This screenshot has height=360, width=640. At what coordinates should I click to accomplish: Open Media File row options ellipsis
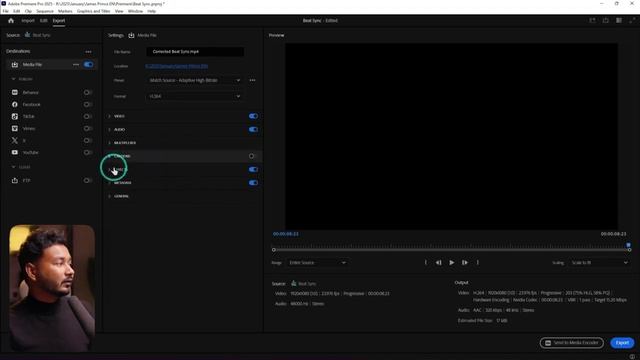76,64
